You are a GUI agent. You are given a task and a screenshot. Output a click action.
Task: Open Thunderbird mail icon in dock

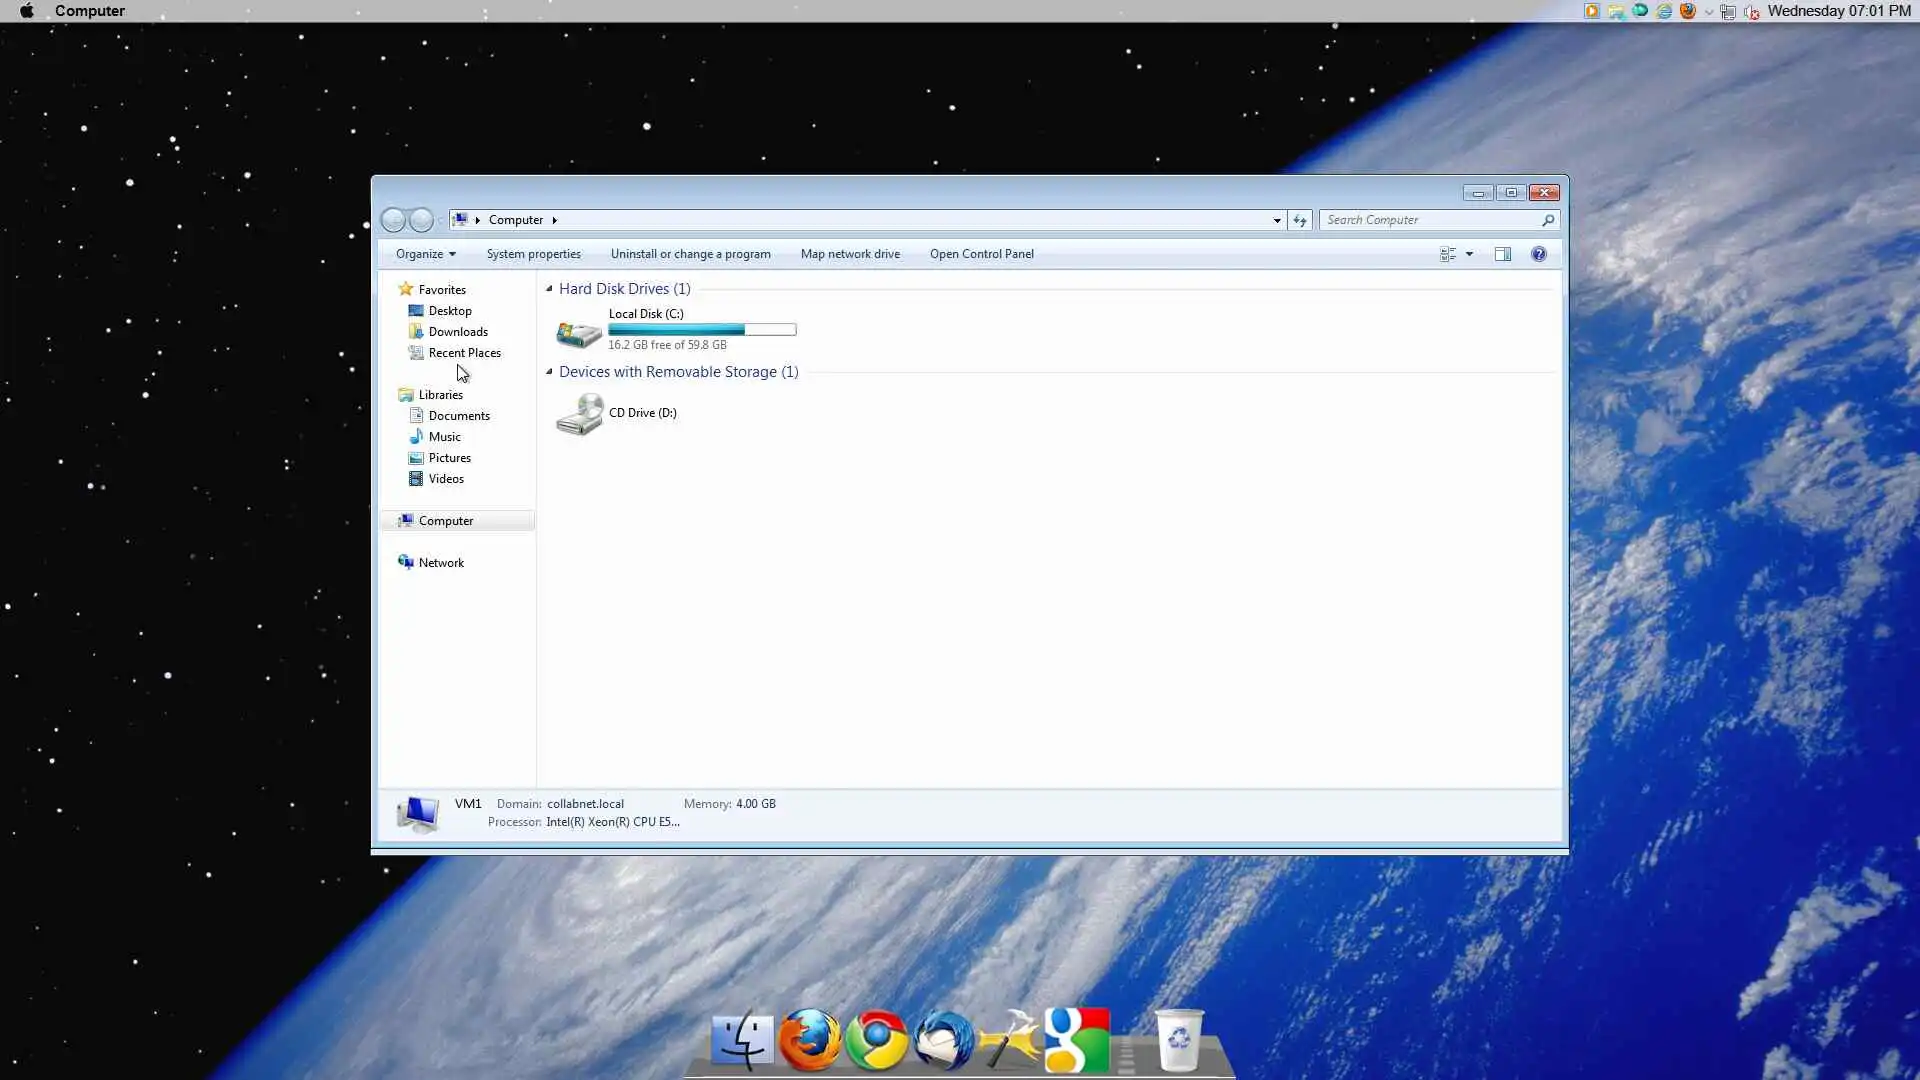tap(943, 1040)
